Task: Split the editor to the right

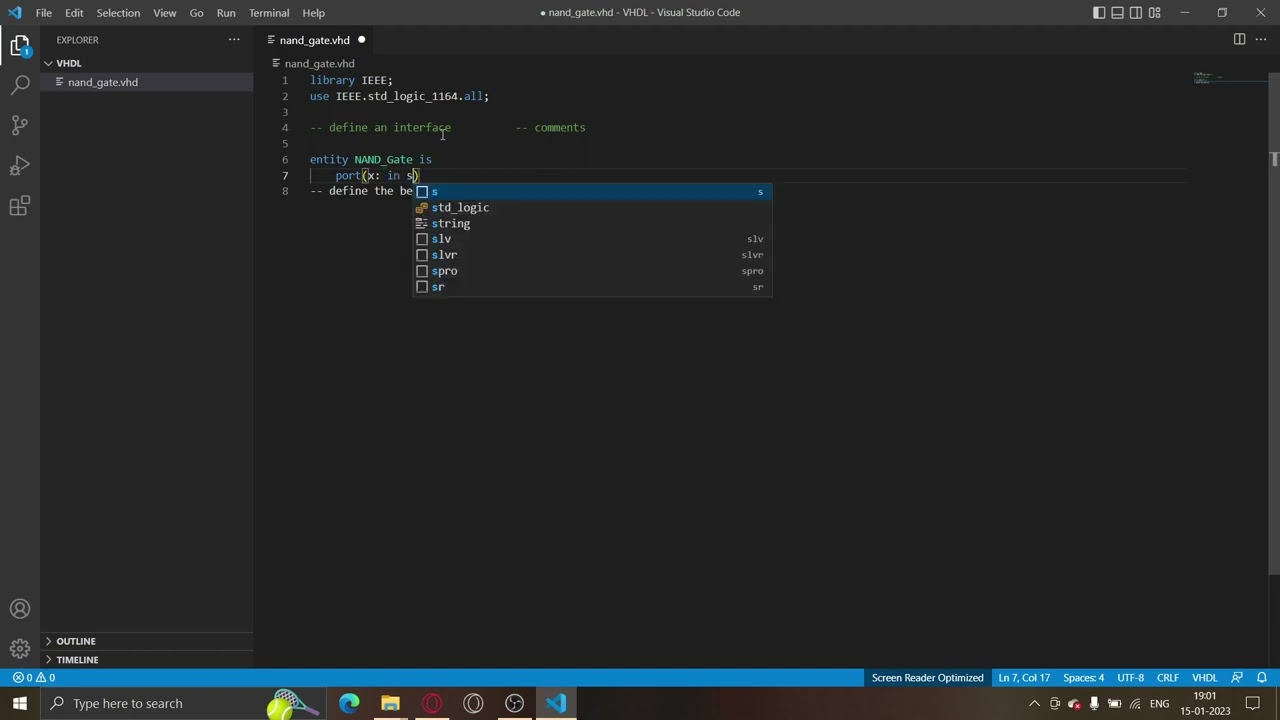Action: click(x=1239, y=40)
